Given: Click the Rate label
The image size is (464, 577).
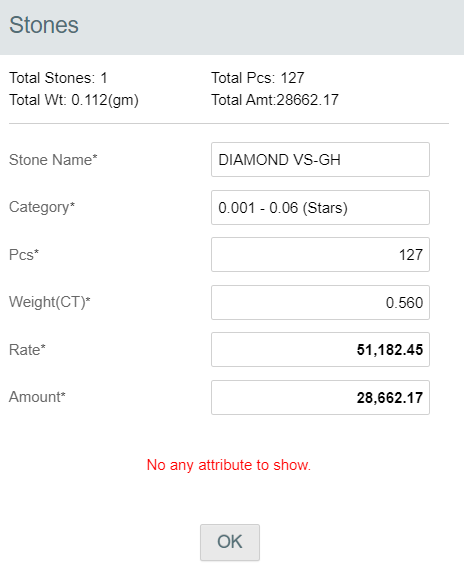Looking at the screenshot, I should pos(27,350).
